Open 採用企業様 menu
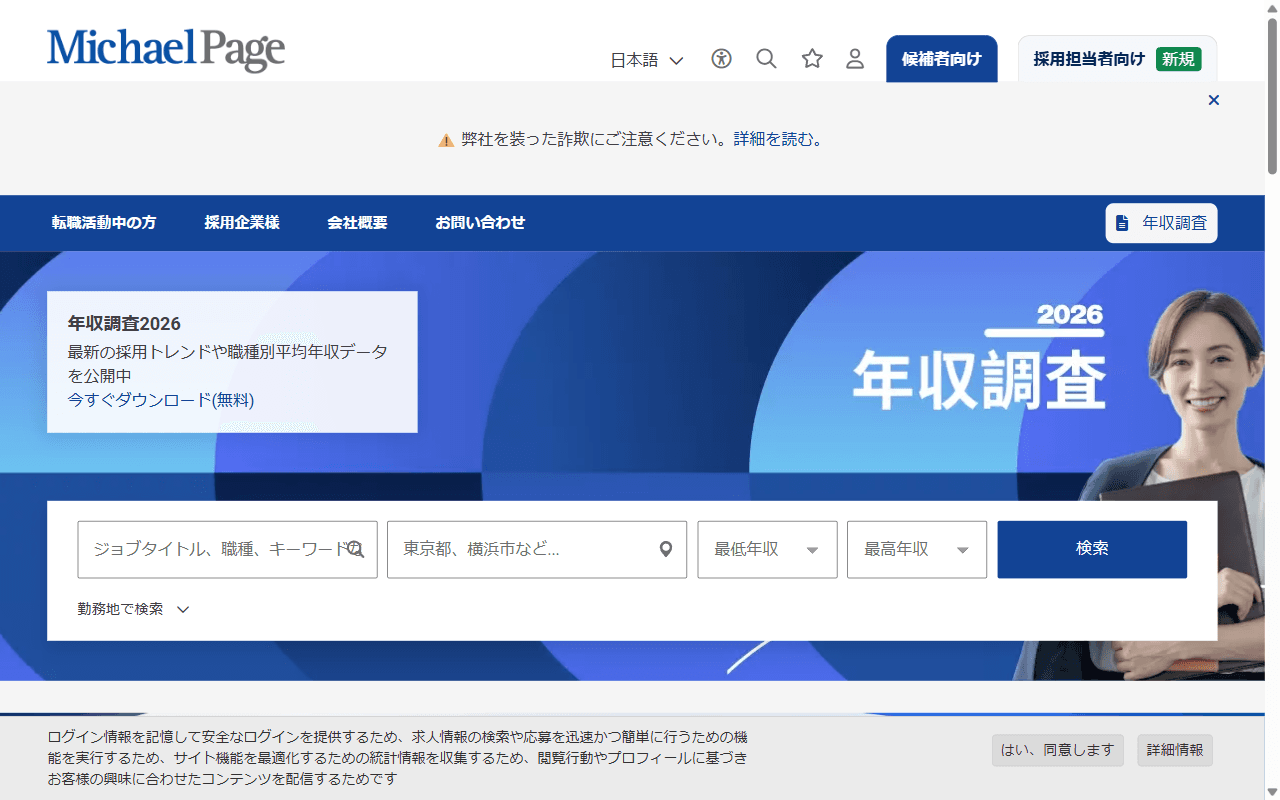The image size is (1280, 800). [x=242, y=223]
